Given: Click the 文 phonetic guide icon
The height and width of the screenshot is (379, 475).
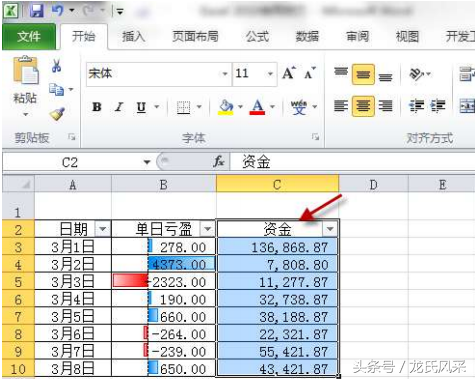Looking at the screenshot, I should (299, 107).
